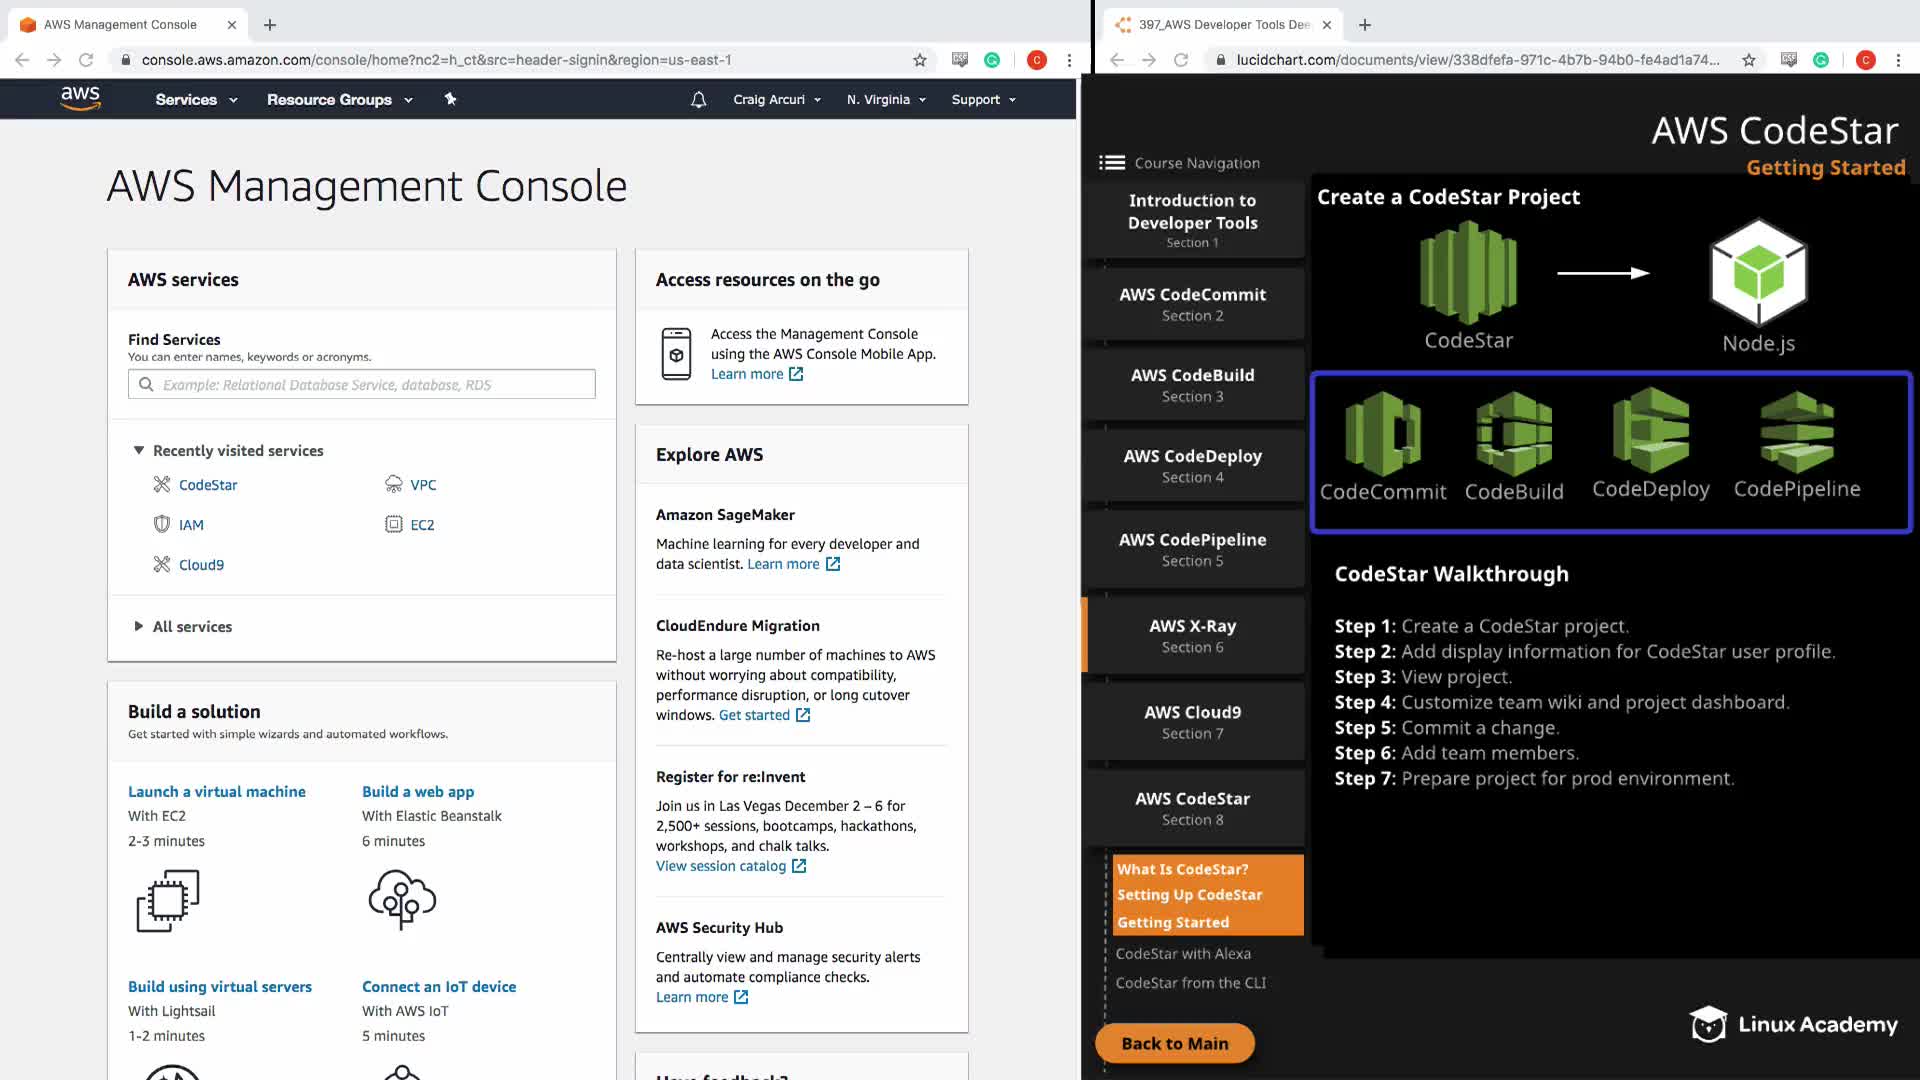The height and width of the screenshot is (1080, 1920).
Task: Open CodeStar with Alexa lesson
Action: 1183,953
